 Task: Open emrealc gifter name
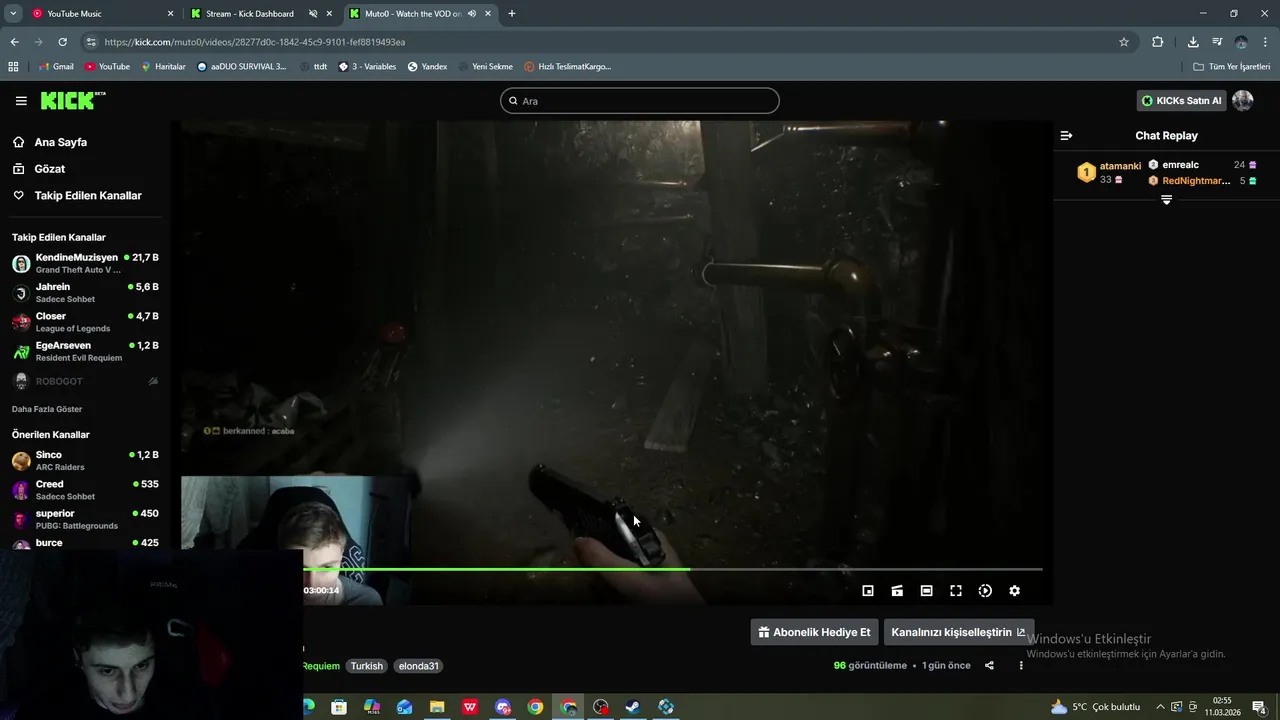[x=1181, y=165]
